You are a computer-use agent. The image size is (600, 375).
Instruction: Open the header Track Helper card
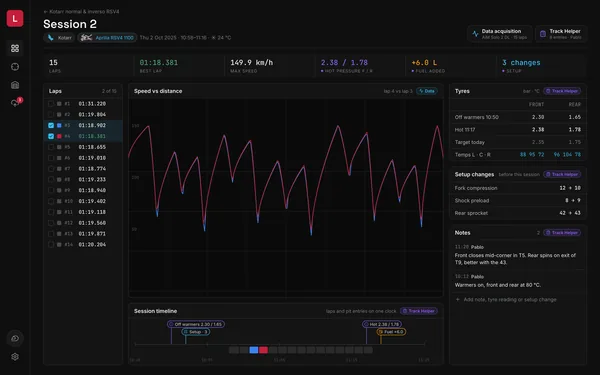click(x=561, y=34)
